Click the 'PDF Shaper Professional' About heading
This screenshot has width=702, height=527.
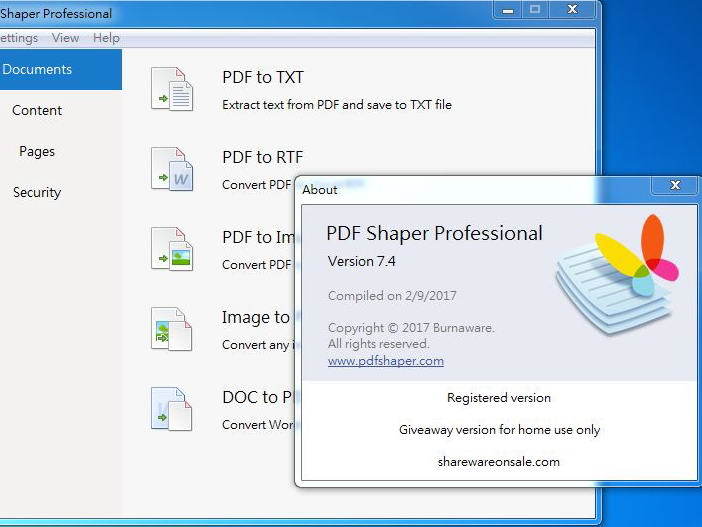point(434,234)
